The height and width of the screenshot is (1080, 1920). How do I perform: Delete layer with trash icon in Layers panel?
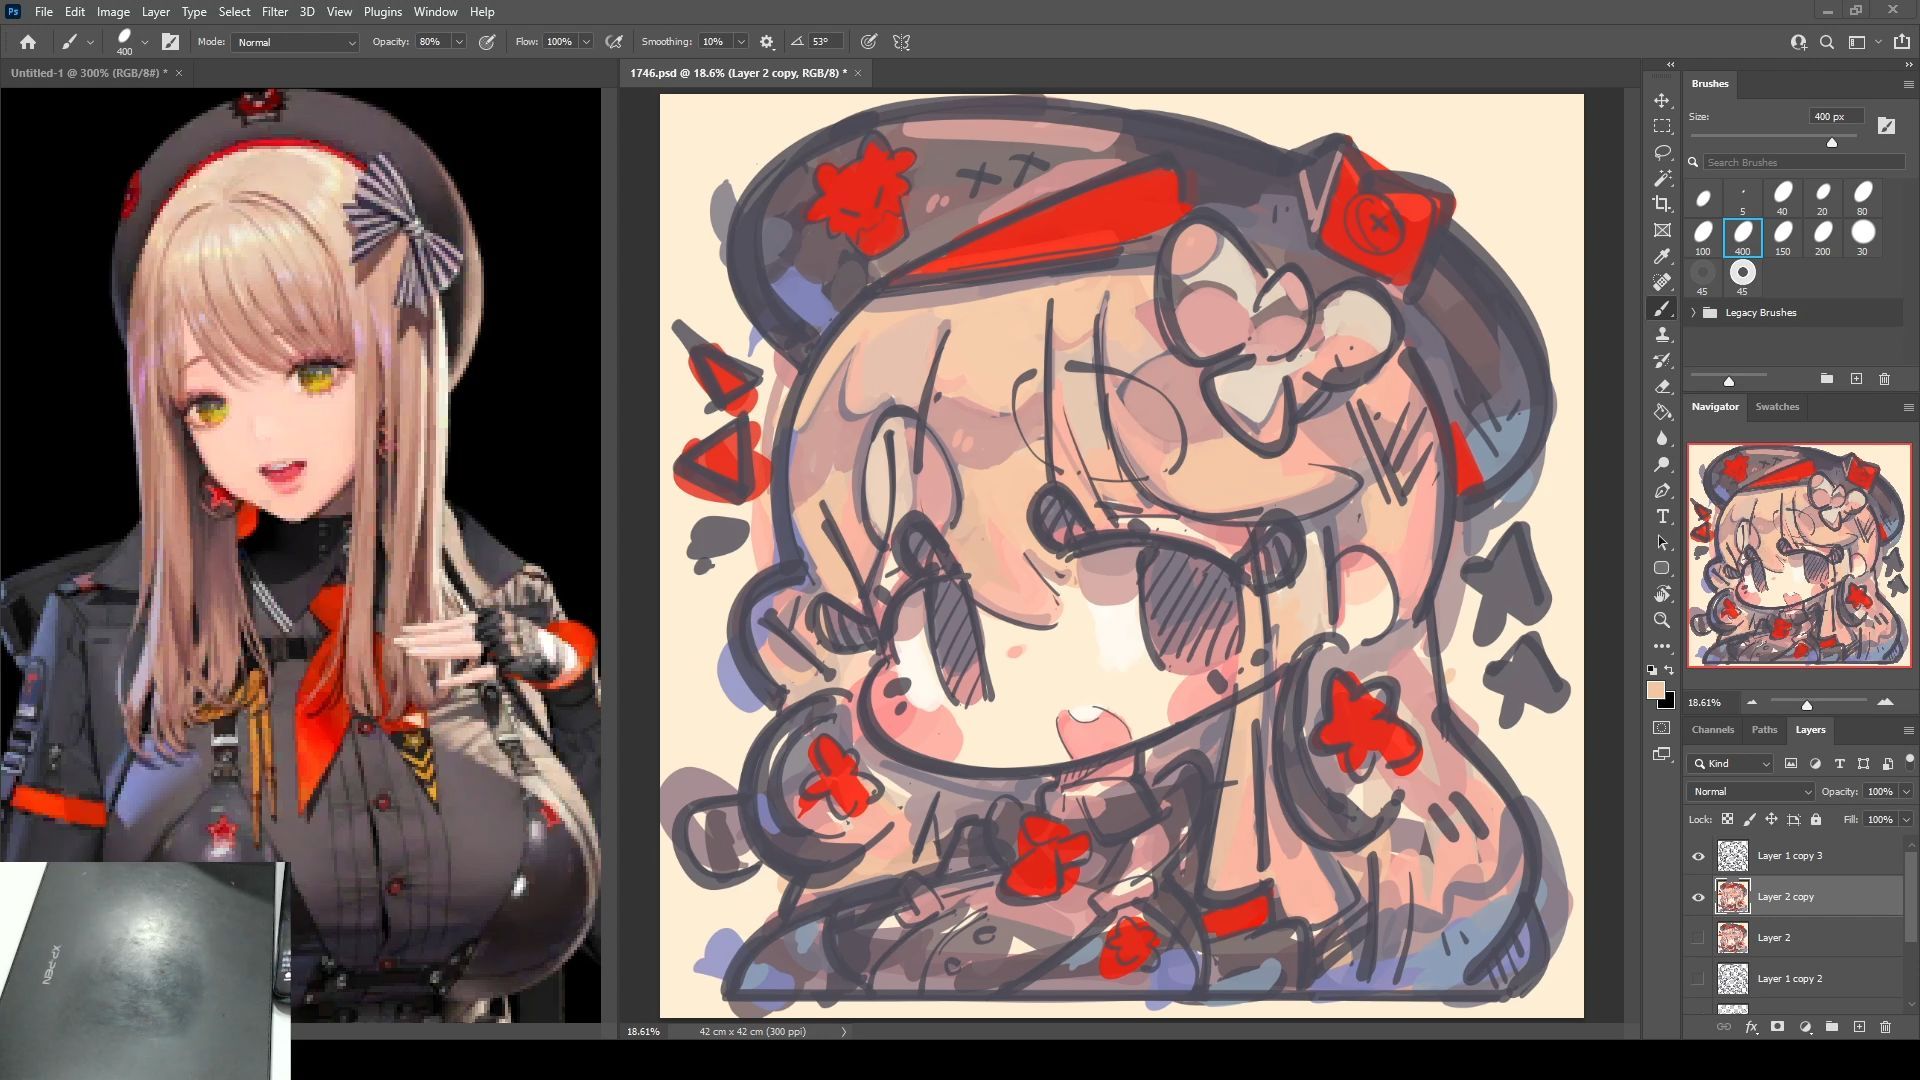1885,1027
